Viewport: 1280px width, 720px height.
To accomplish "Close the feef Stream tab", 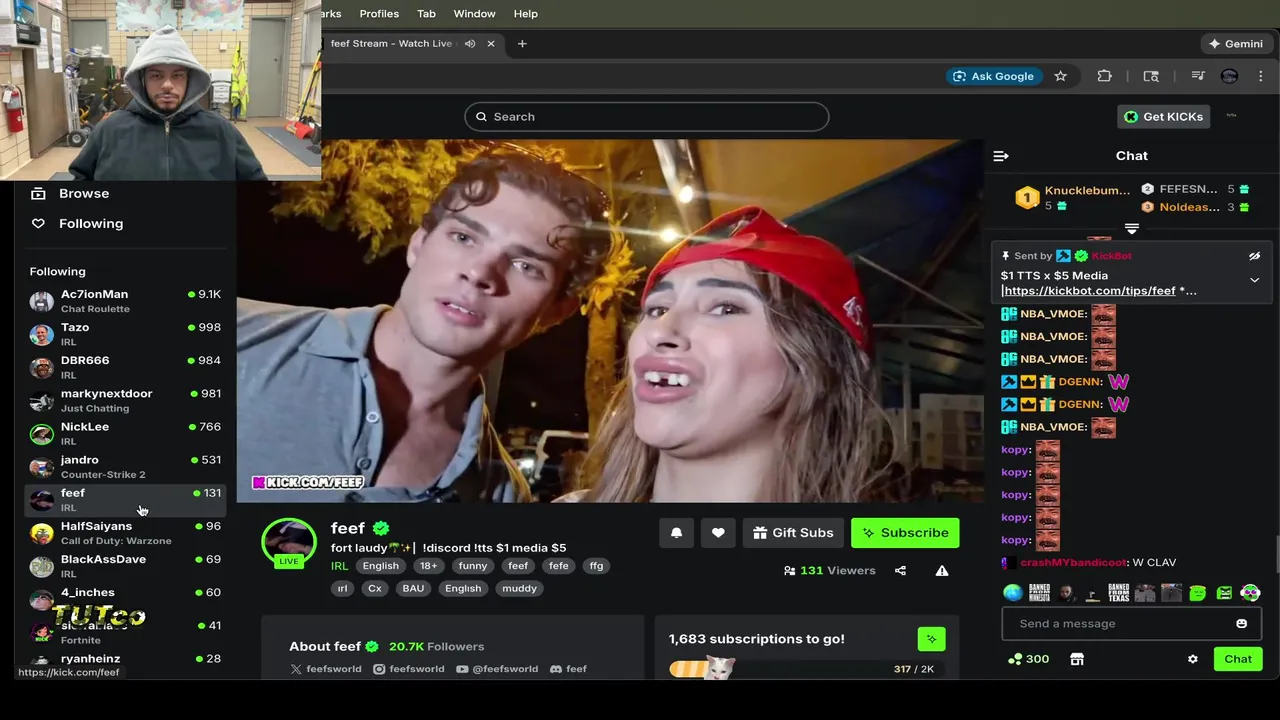I will tap(491, 44).
